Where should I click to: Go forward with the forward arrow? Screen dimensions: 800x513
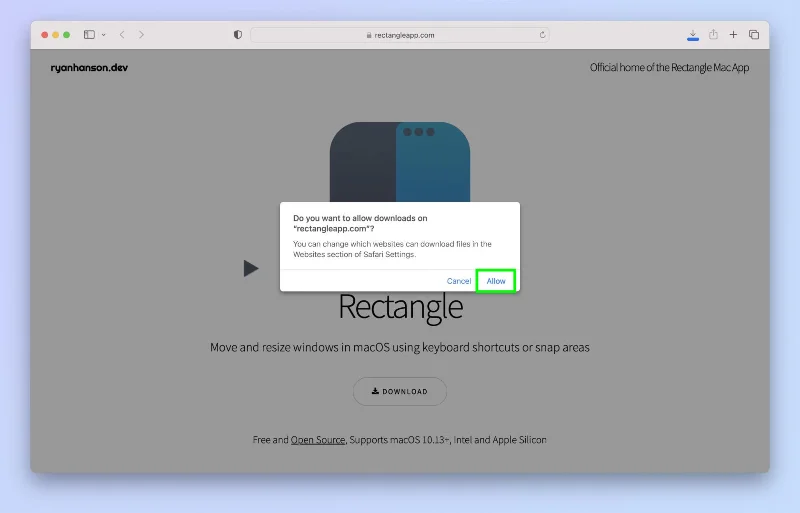[x=141, y=35]
